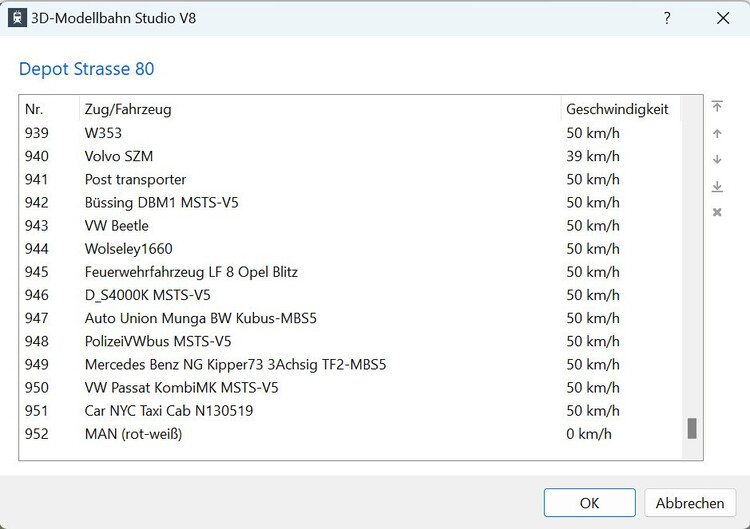Click the Geschwindigkeit column header
The image size is (750, 529).
point(617,109)
